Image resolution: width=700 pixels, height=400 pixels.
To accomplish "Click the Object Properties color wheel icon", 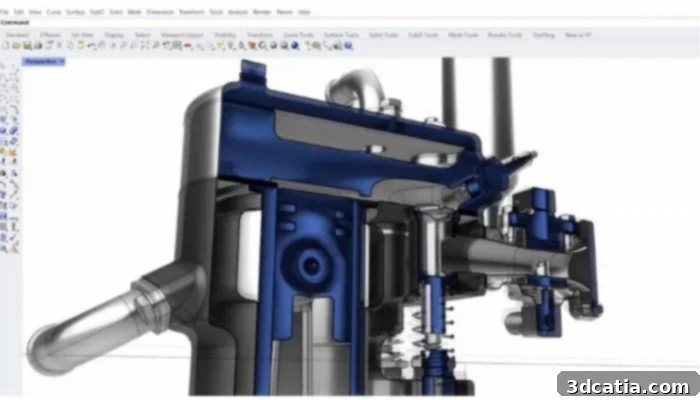I will pos(262,46).
